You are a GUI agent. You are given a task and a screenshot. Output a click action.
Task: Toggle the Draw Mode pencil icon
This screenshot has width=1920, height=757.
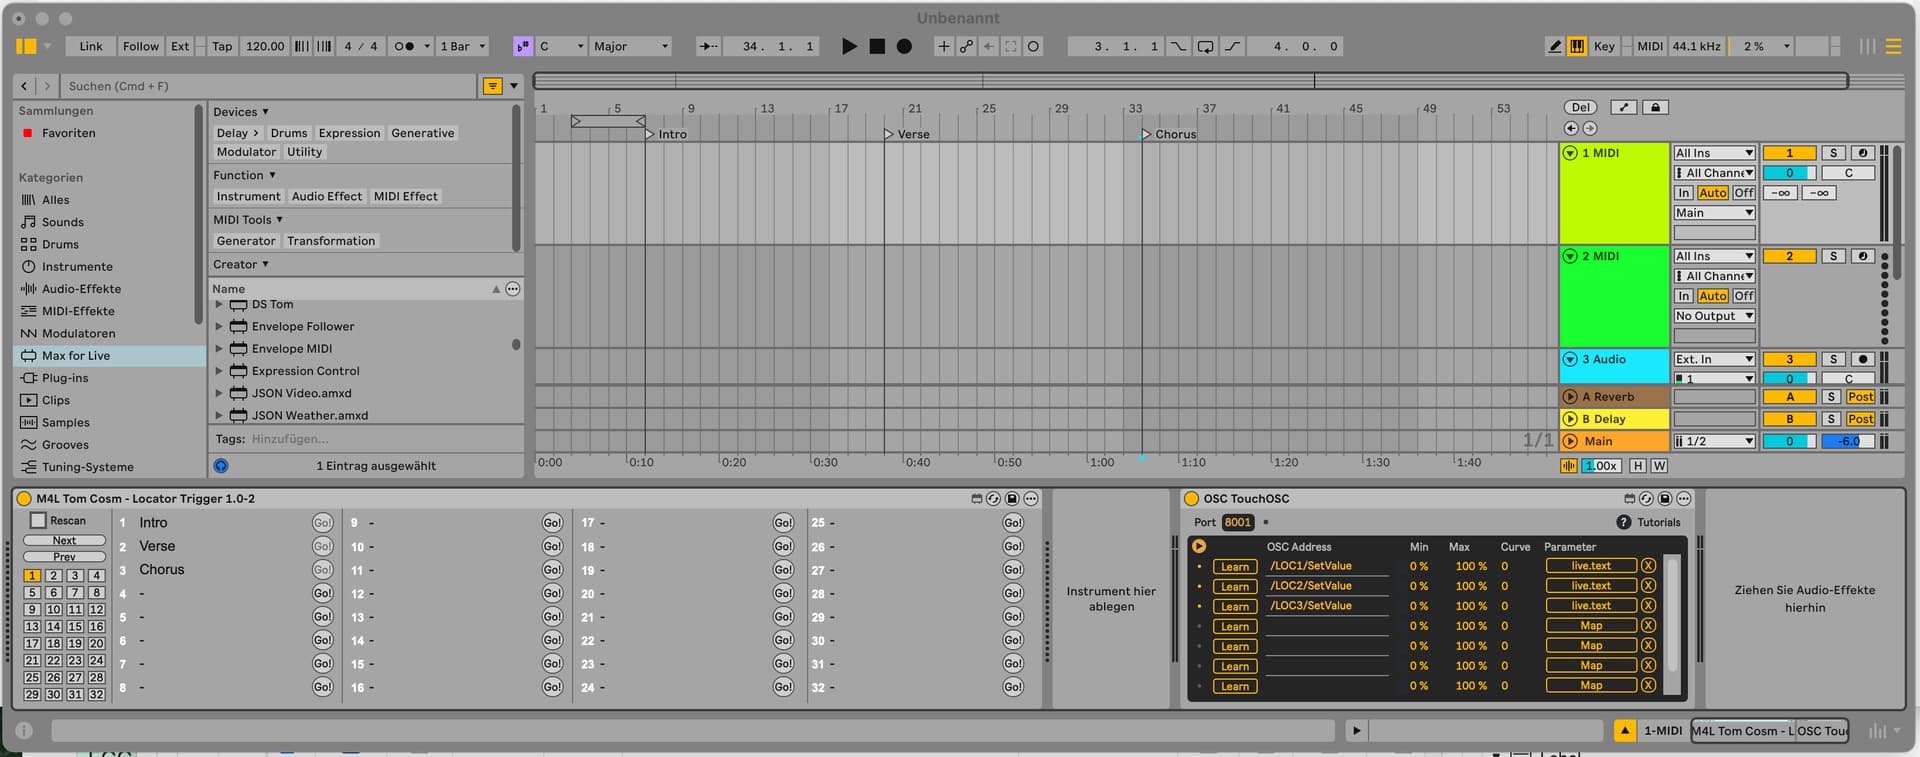tap(1554, 46)
